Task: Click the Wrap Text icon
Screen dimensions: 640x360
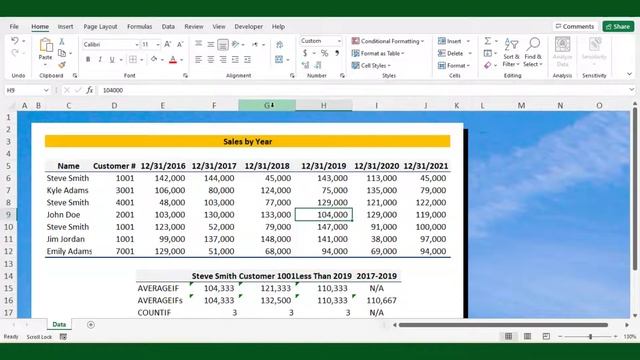Action: point(280,44)
